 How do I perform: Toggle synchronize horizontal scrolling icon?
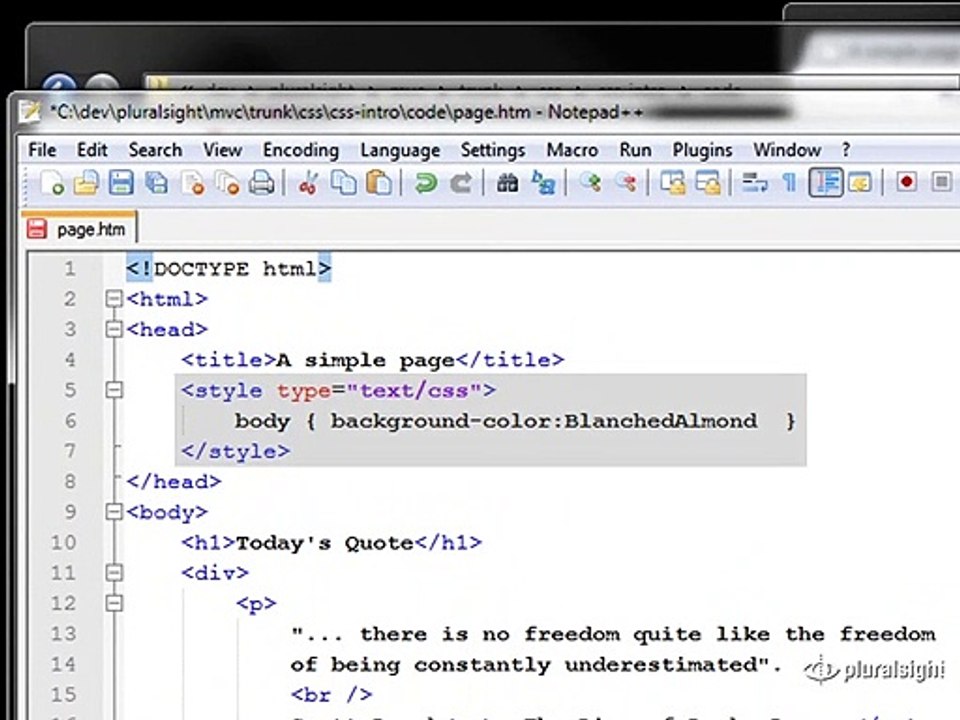(708, 182)
